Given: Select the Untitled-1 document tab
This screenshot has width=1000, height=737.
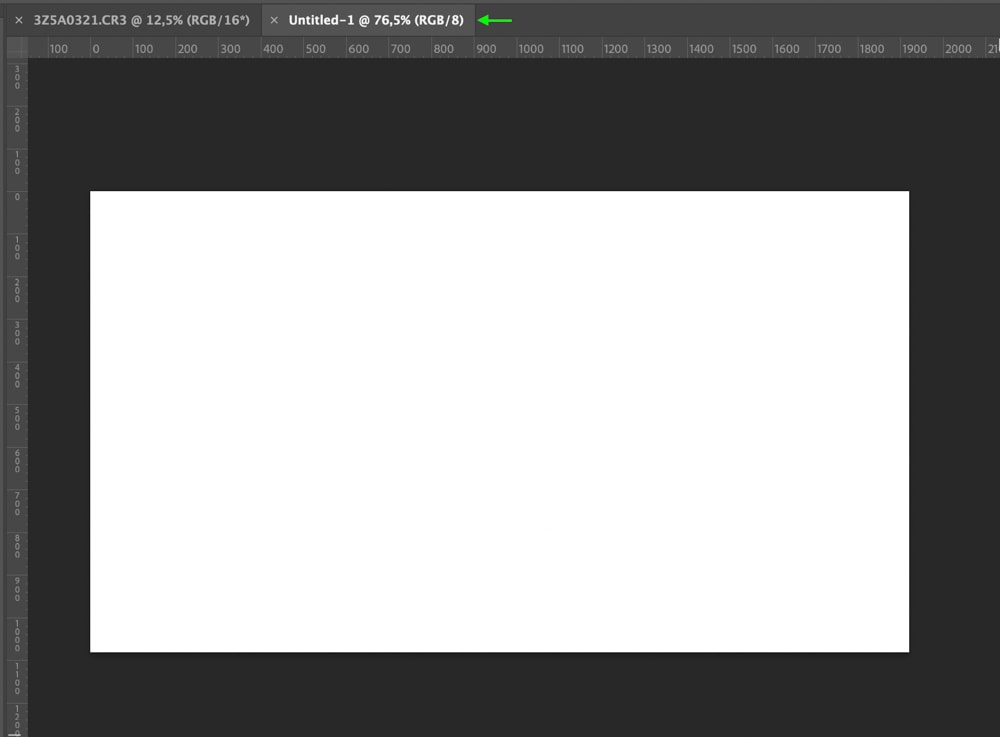Looking at the screenshot, I should [376, 20].
